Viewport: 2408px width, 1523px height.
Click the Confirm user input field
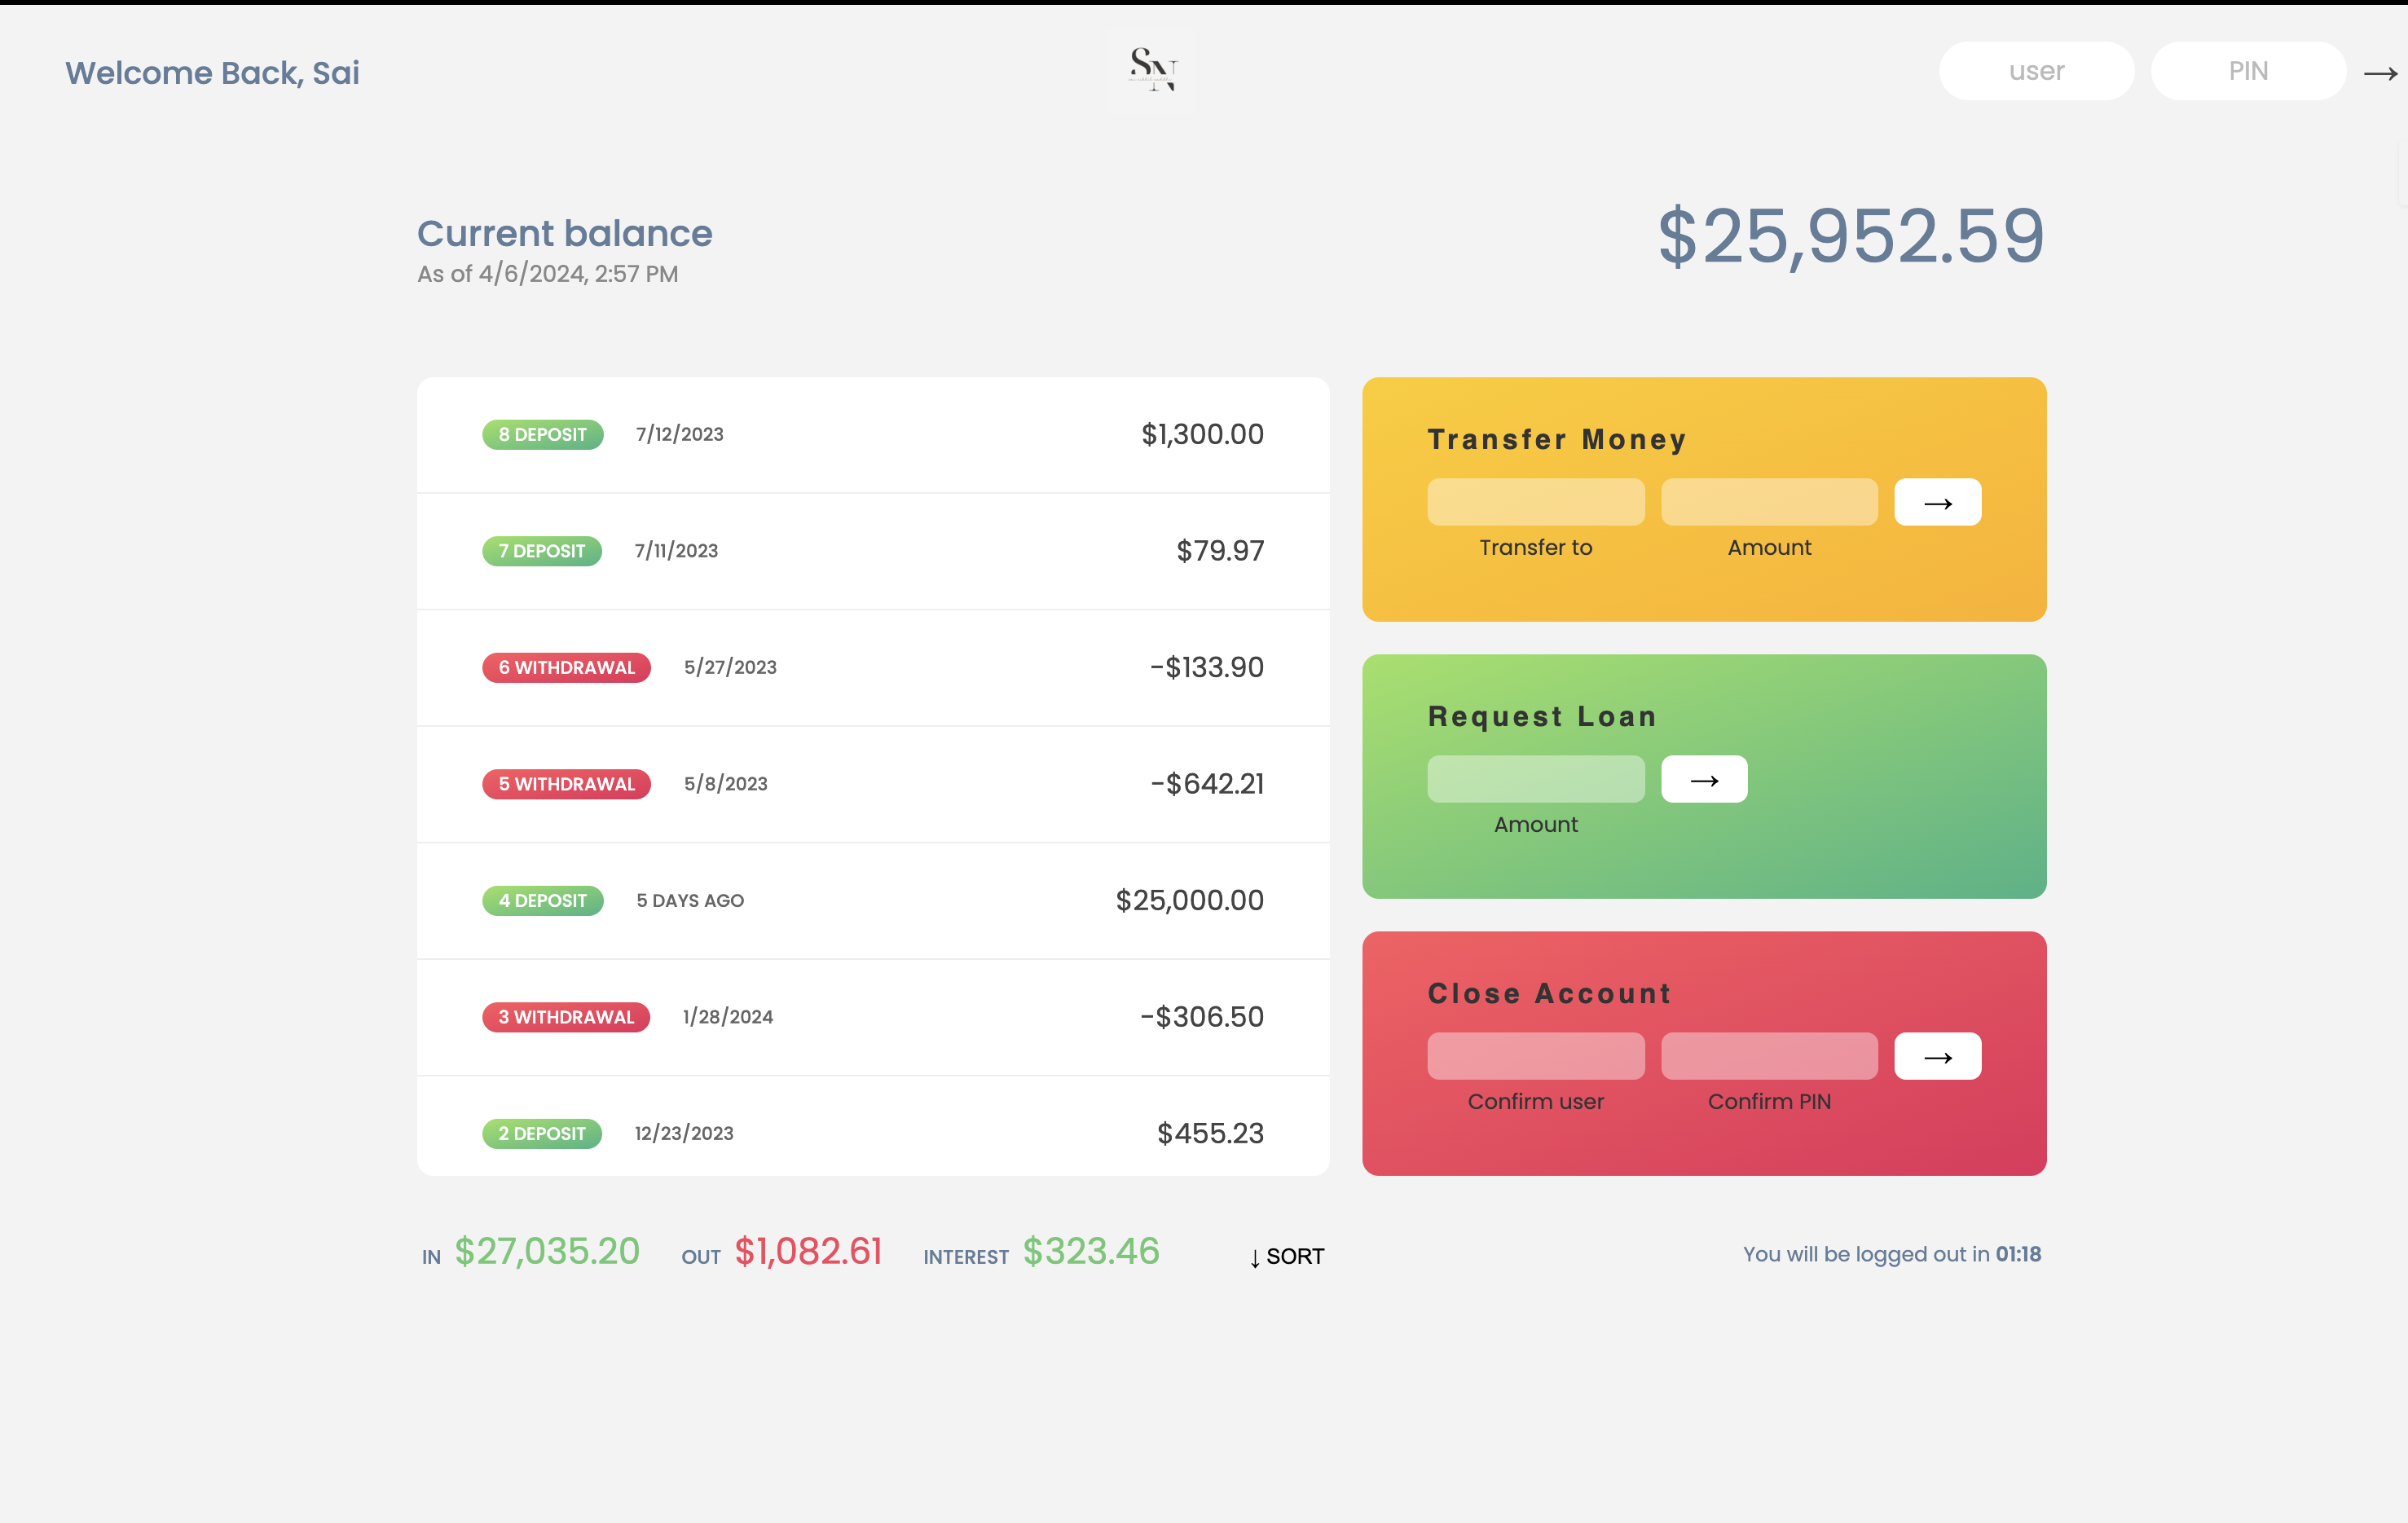(1535, 1056)
